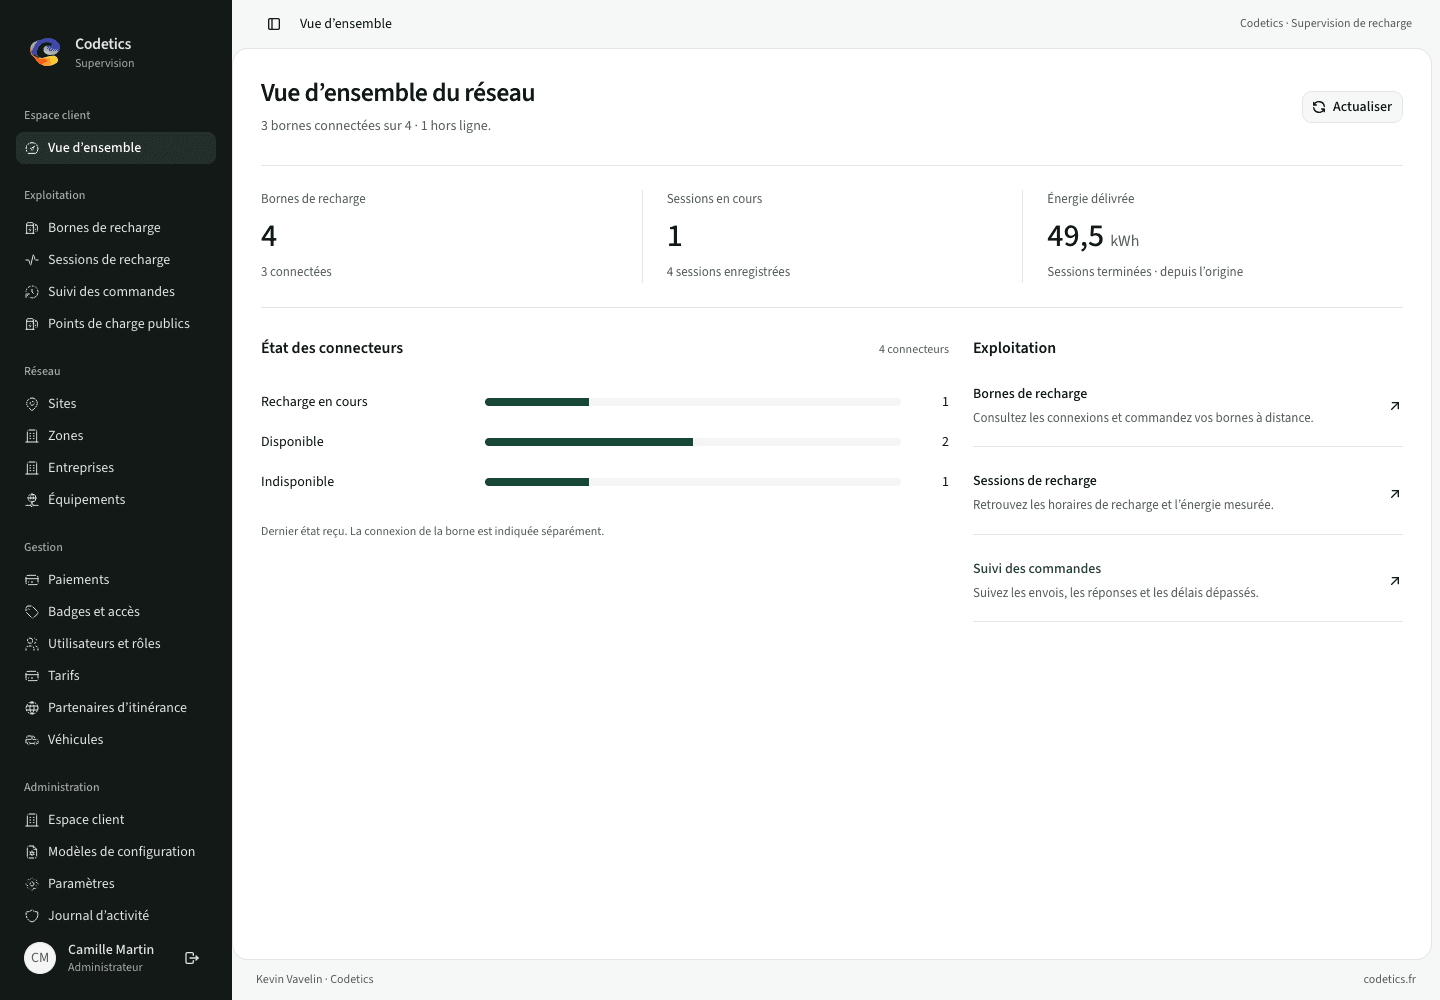Click the '4 connecteurs' label
Image resolution: width=1440 pixels, height=1000 pixels.
[x=914, y=349]
